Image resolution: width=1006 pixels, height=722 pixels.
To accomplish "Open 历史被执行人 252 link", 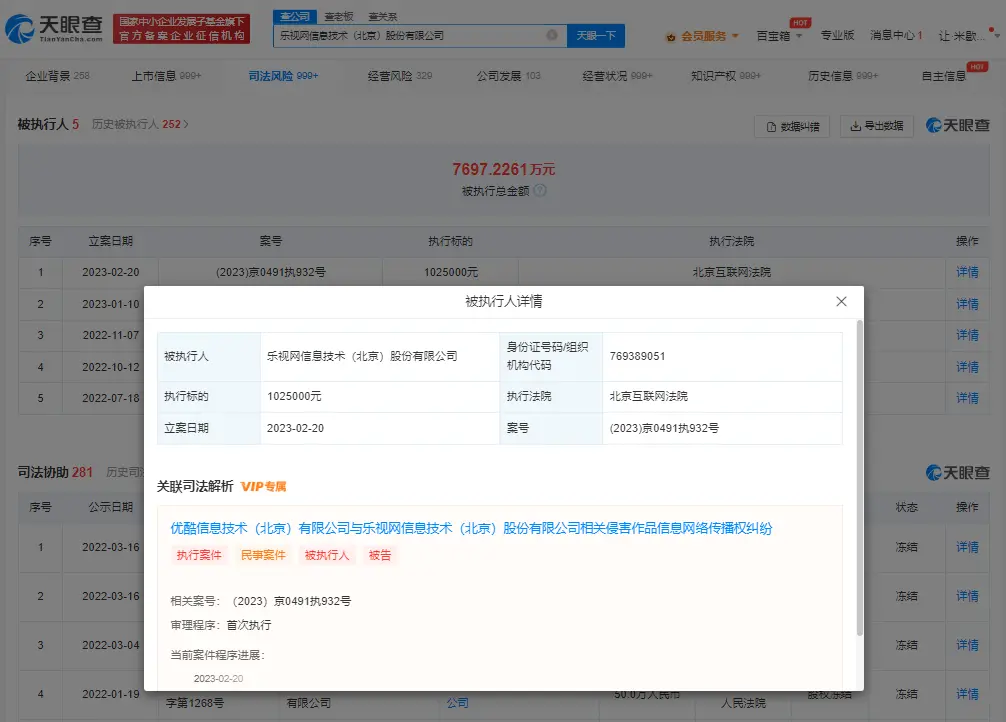I will point(140,124).
